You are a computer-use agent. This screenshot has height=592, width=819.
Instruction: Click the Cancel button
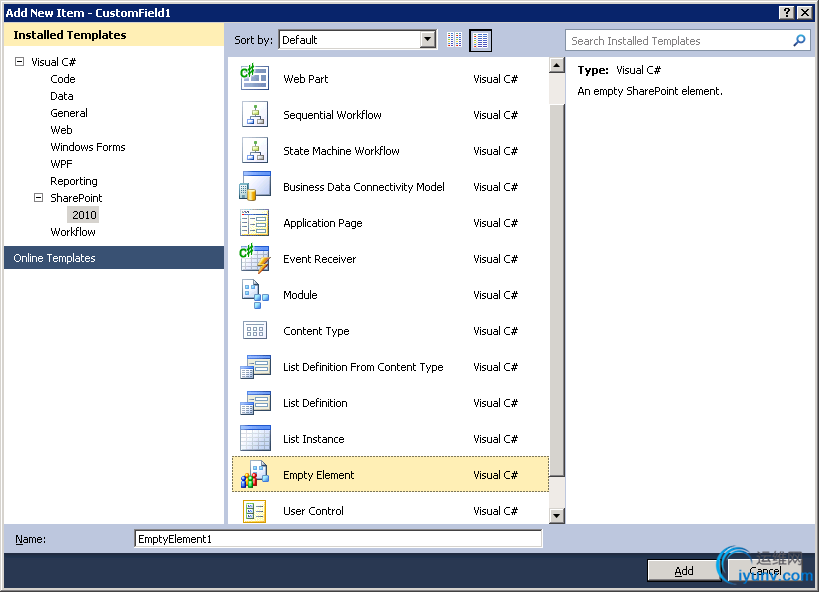tap(765, 571)
